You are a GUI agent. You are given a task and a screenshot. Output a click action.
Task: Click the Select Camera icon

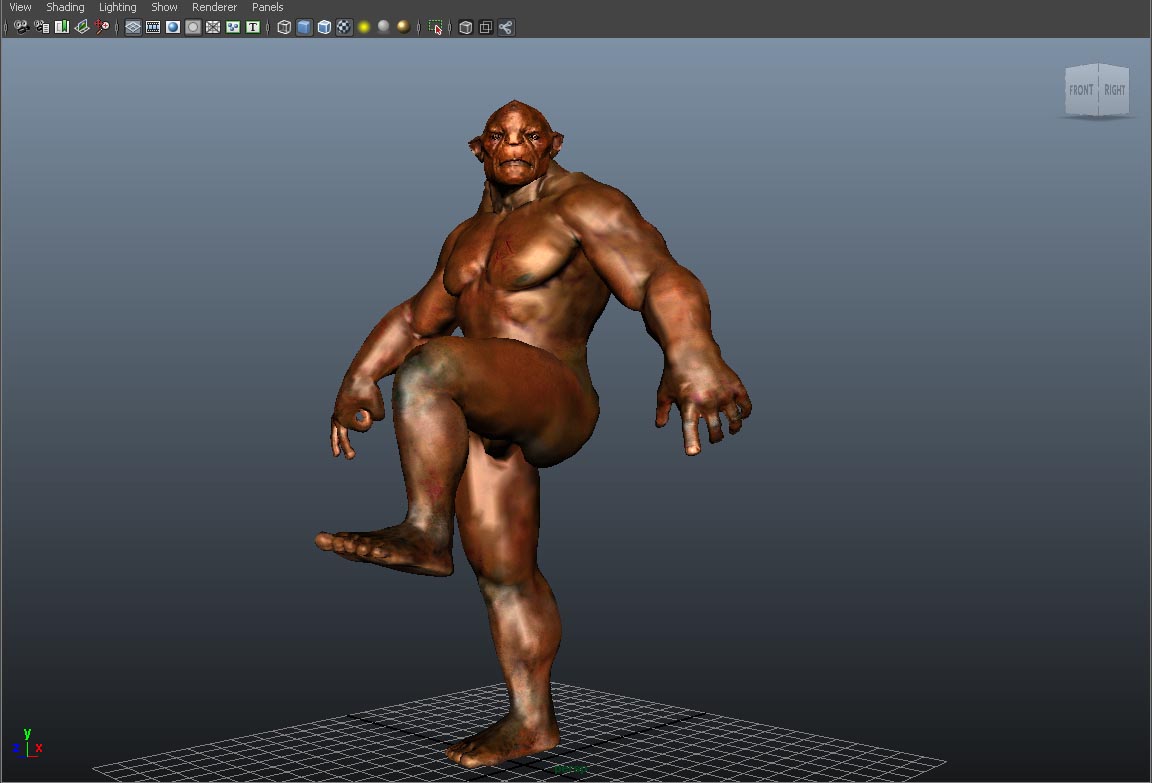(21, 27)
